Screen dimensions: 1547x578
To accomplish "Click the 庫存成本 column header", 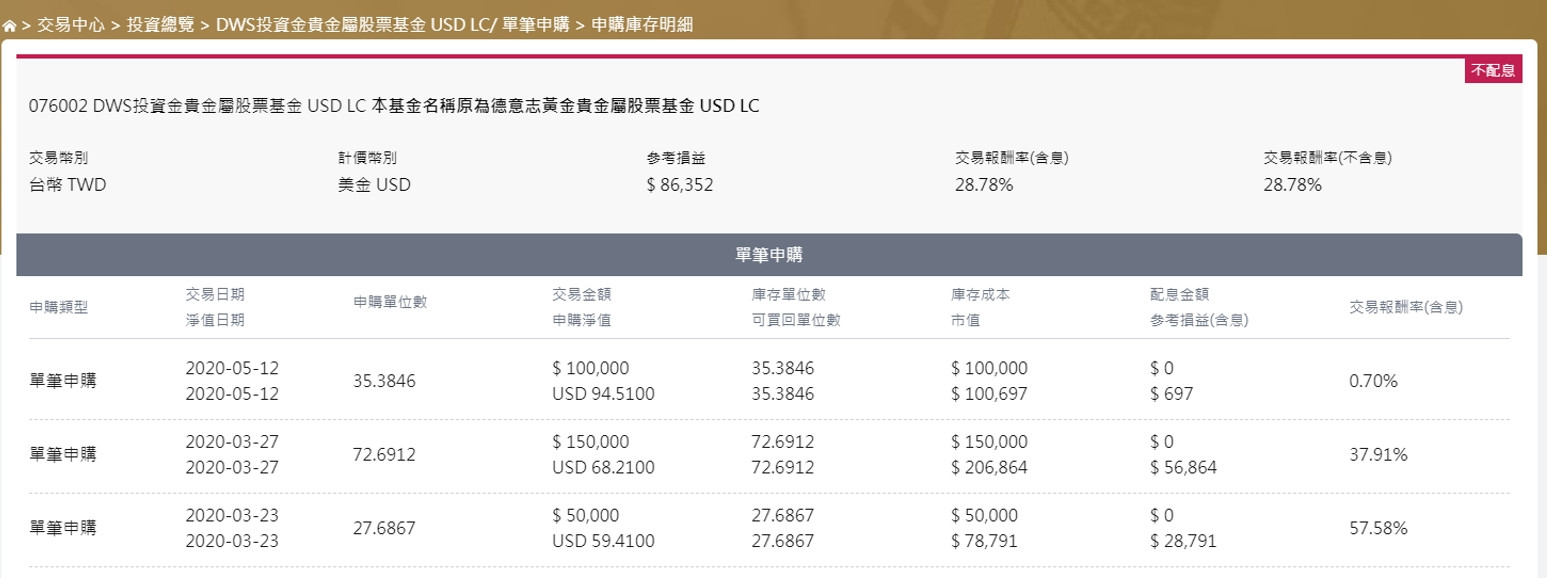I will point(981,295).
